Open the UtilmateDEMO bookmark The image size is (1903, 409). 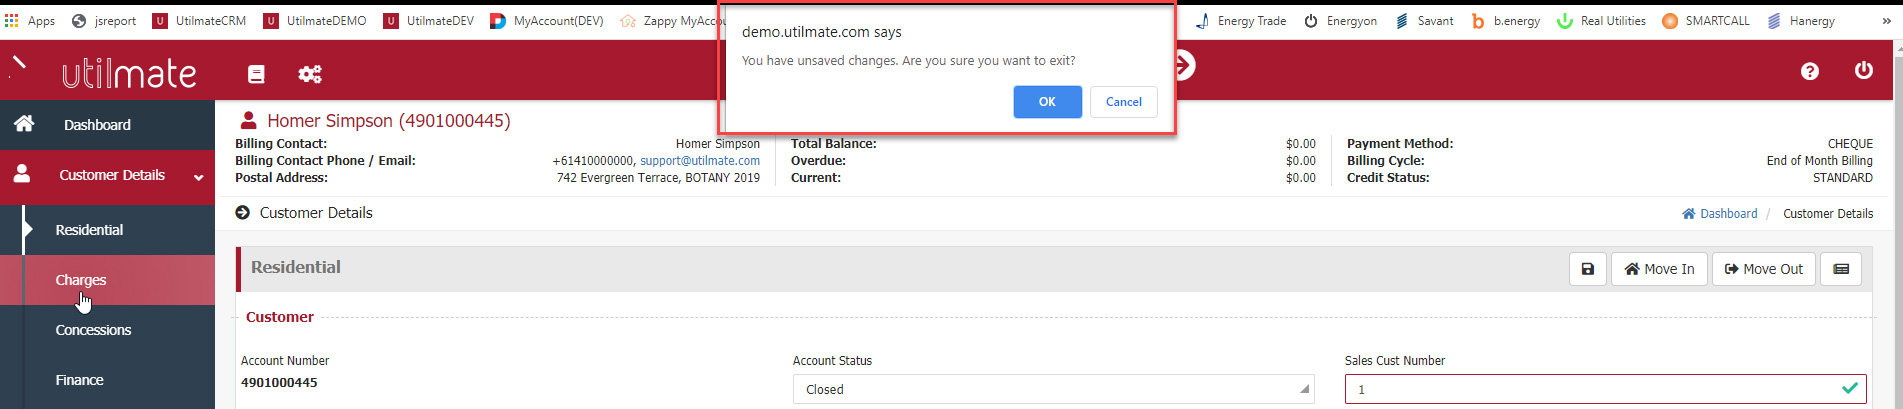pos(315,21)
